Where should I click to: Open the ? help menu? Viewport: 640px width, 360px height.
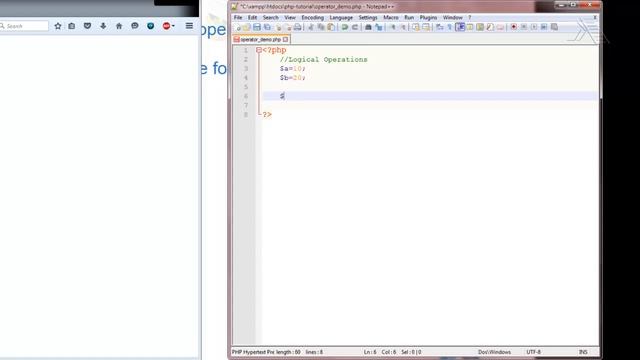469,18
